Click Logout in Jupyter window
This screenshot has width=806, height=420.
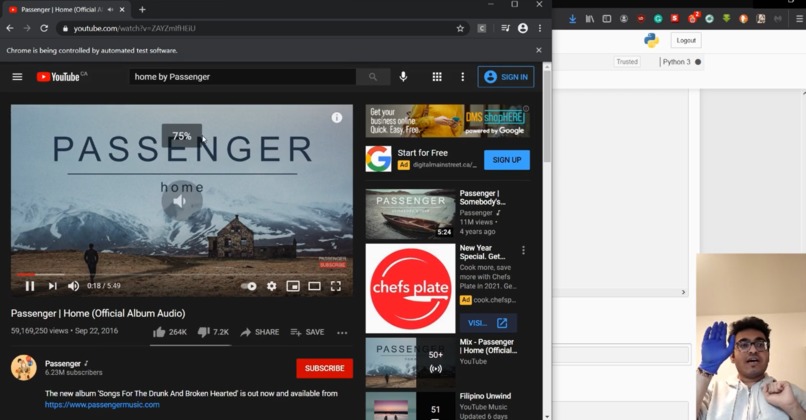click(x=686, y=40)
